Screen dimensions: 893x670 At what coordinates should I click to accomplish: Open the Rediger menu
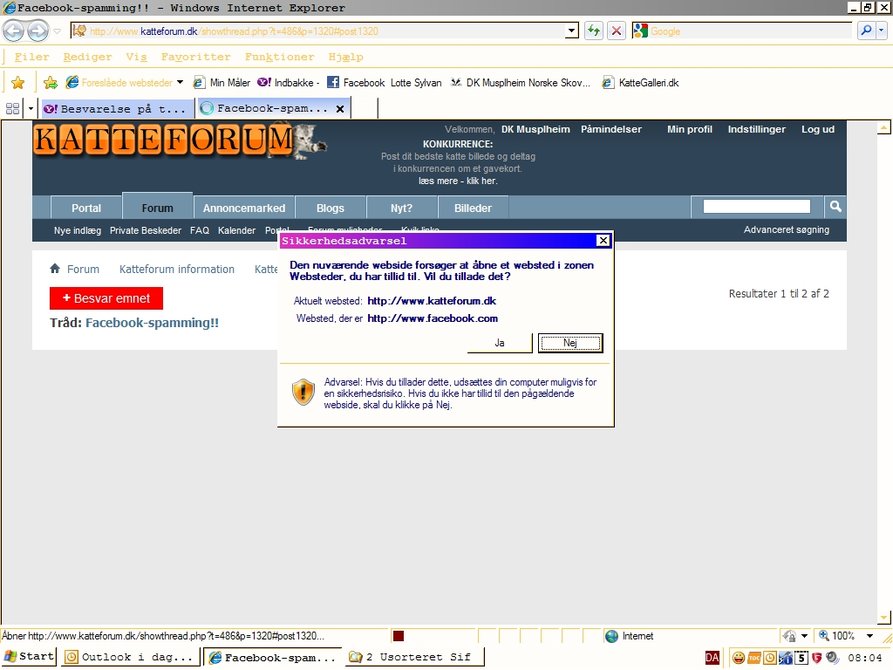(87, 57)
